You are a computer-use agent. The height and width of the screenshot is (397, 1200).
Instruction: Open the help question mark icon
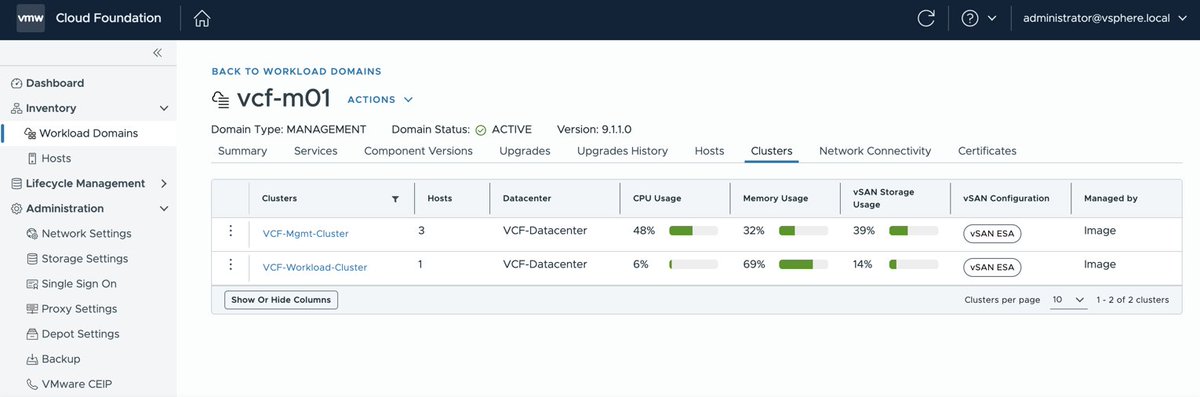coord(969,18)
